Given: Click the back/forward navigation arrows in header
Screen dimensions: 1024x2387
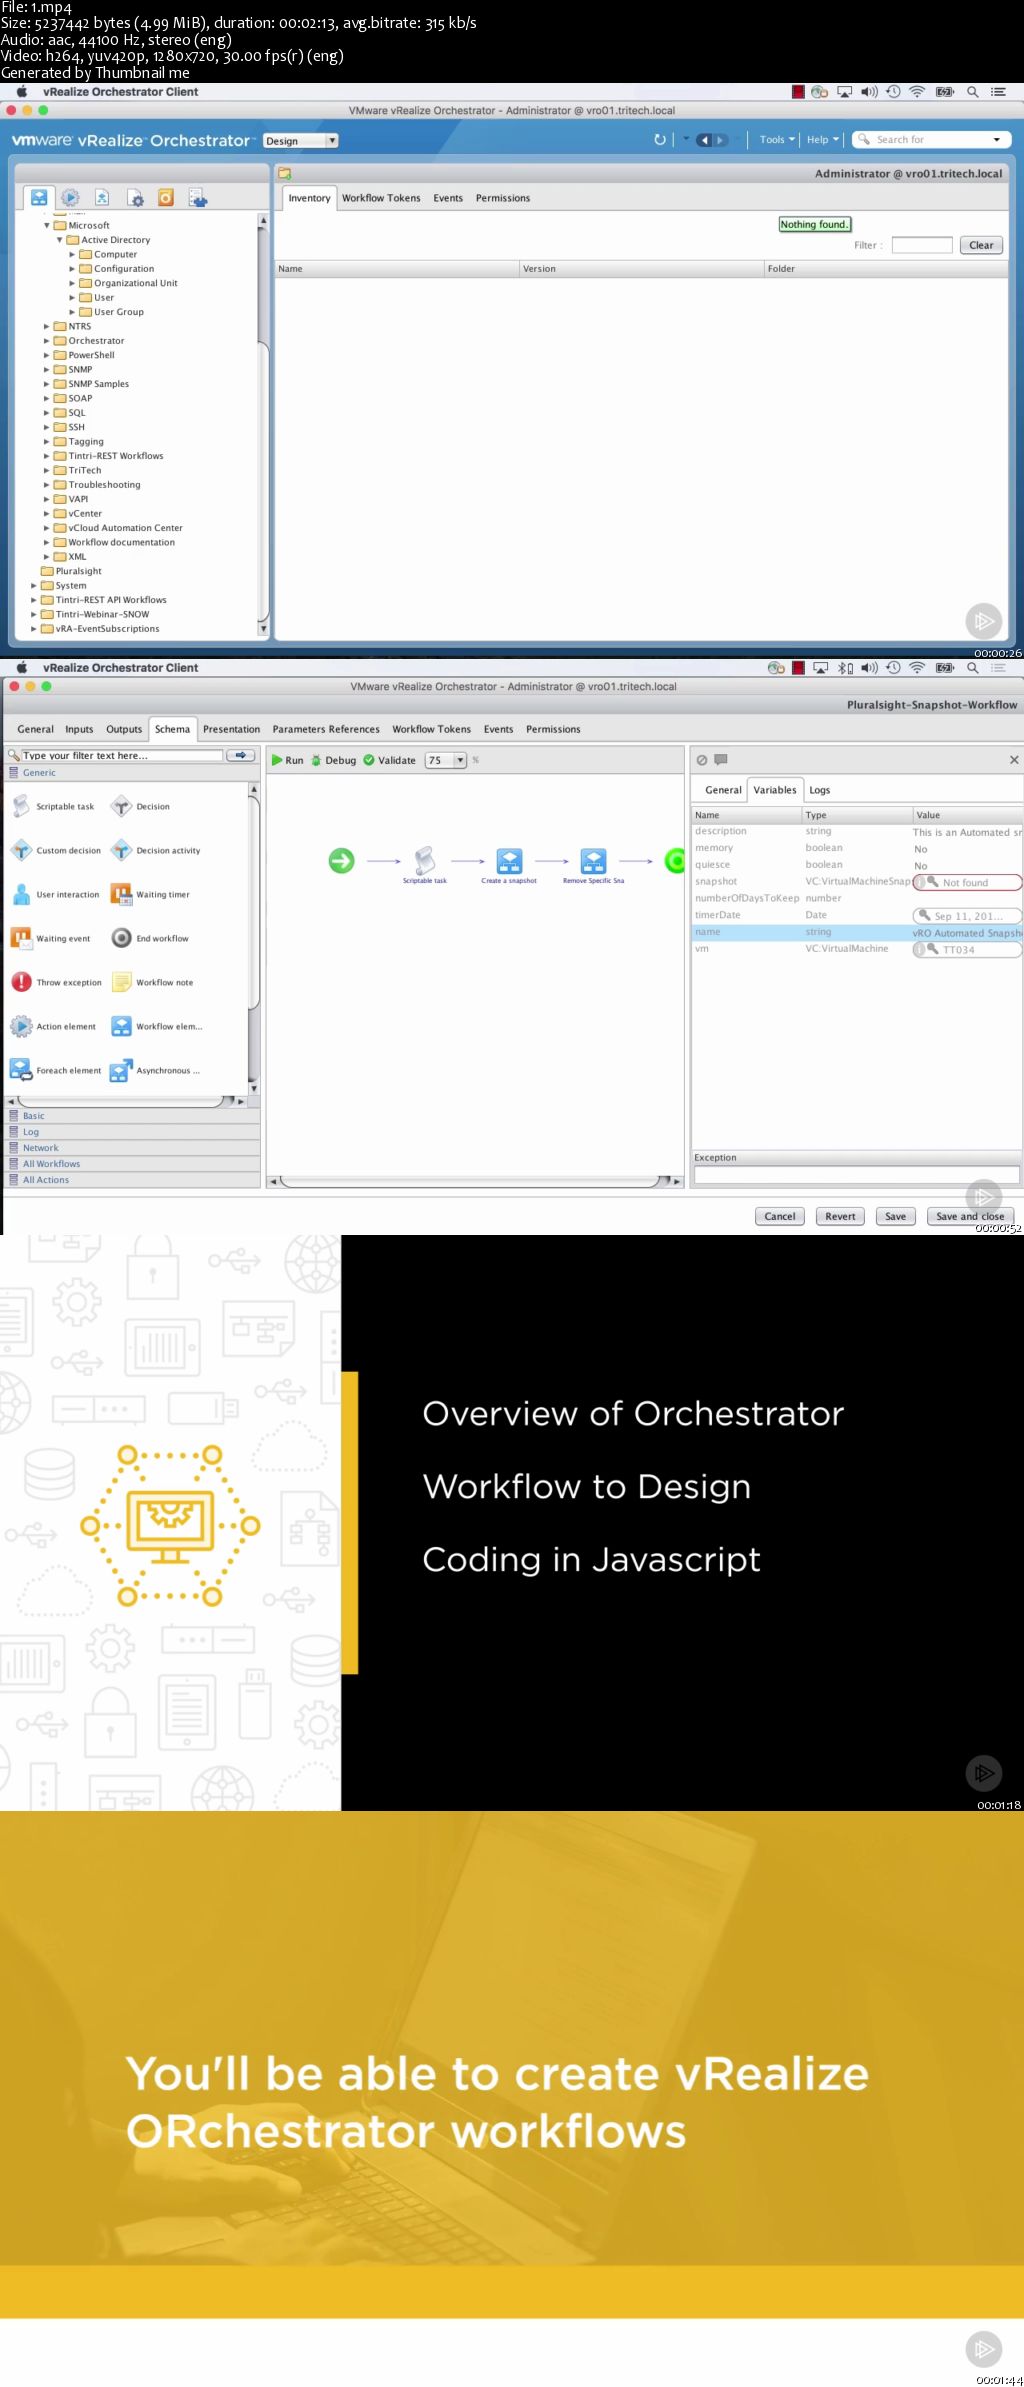Looking at the screenshot, I should click(x=711, y=140).
